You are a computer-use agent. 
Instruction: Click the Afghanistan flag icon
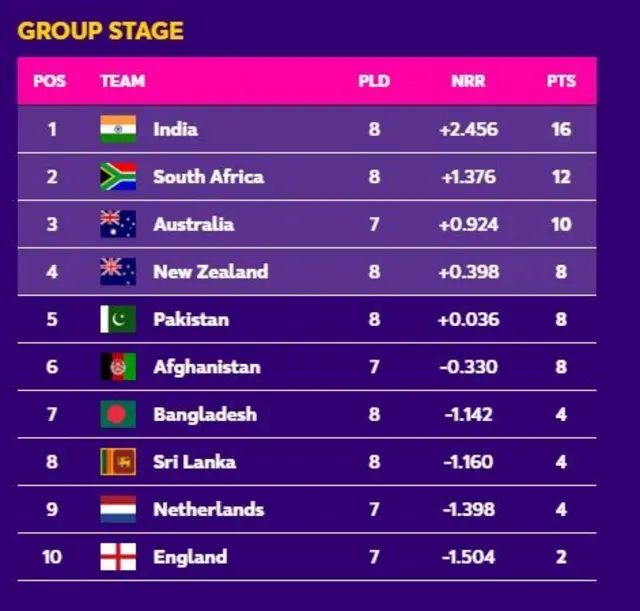[x=118, y=367]
